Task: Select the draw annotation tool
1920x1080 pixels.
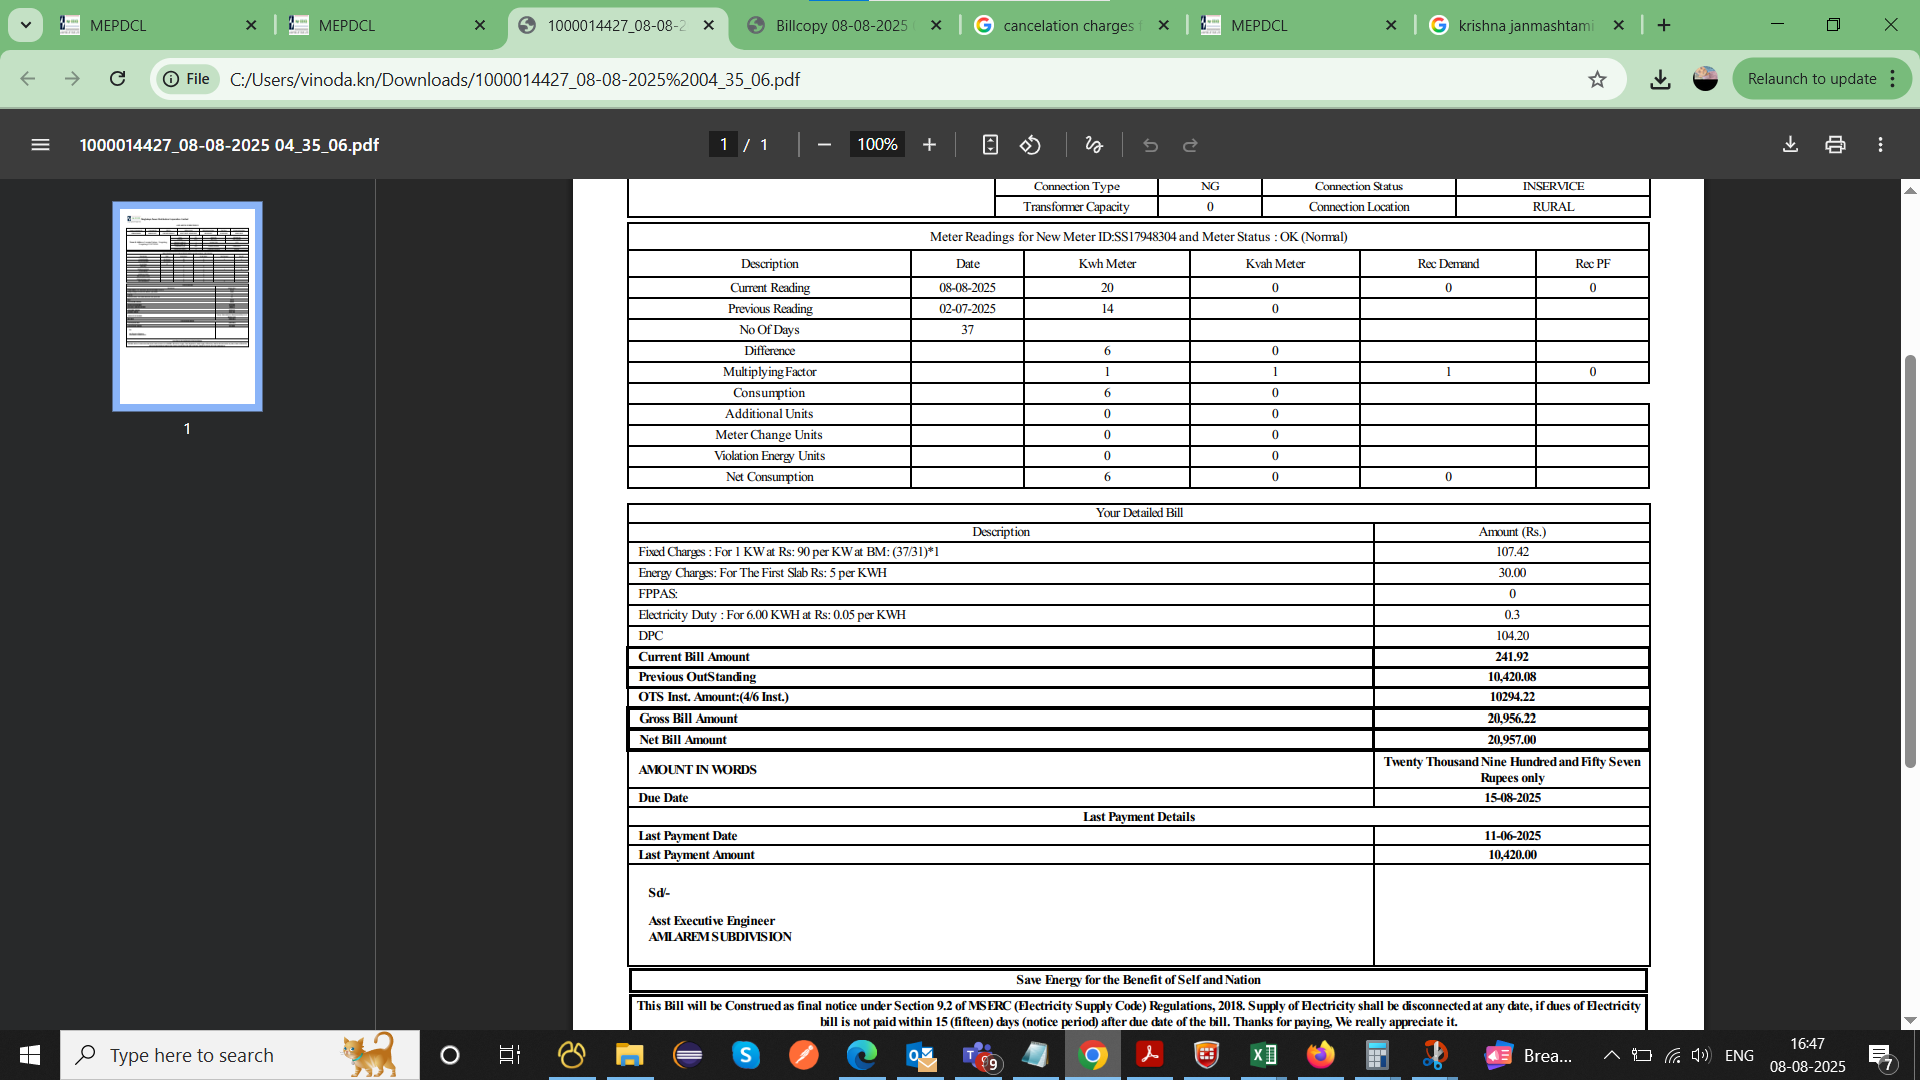Action: click(1094, 145)
